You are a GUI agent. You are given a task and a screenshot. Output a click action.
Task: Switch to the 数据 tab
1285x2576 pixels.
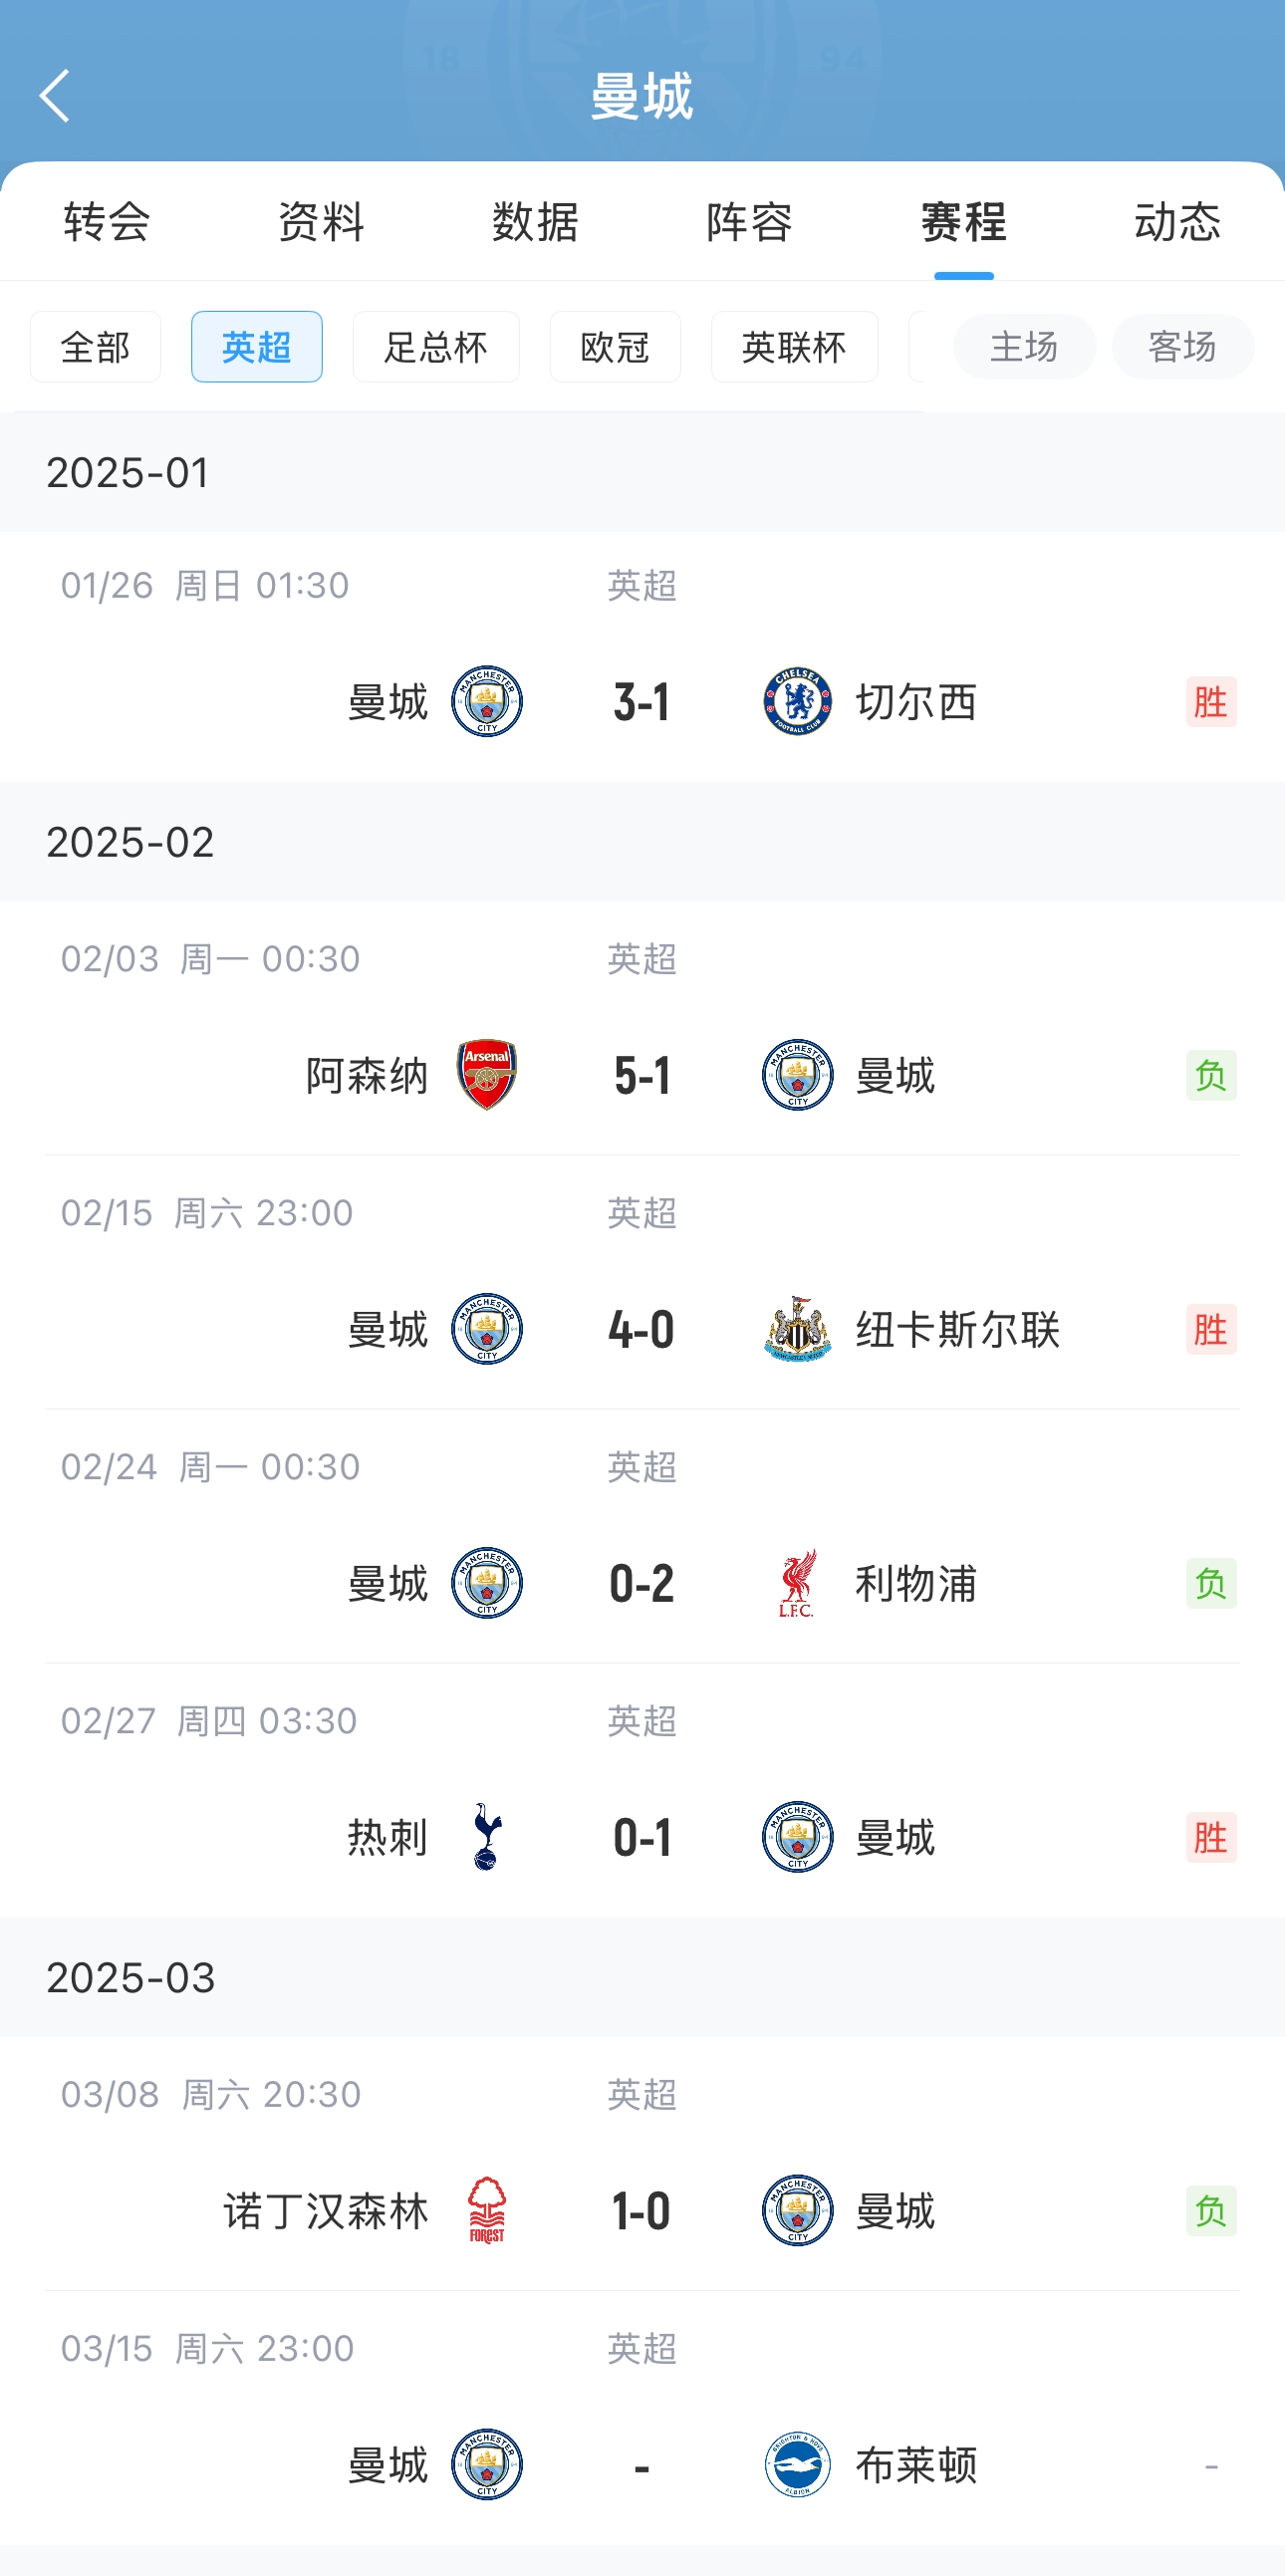click(x=535, y=221)
